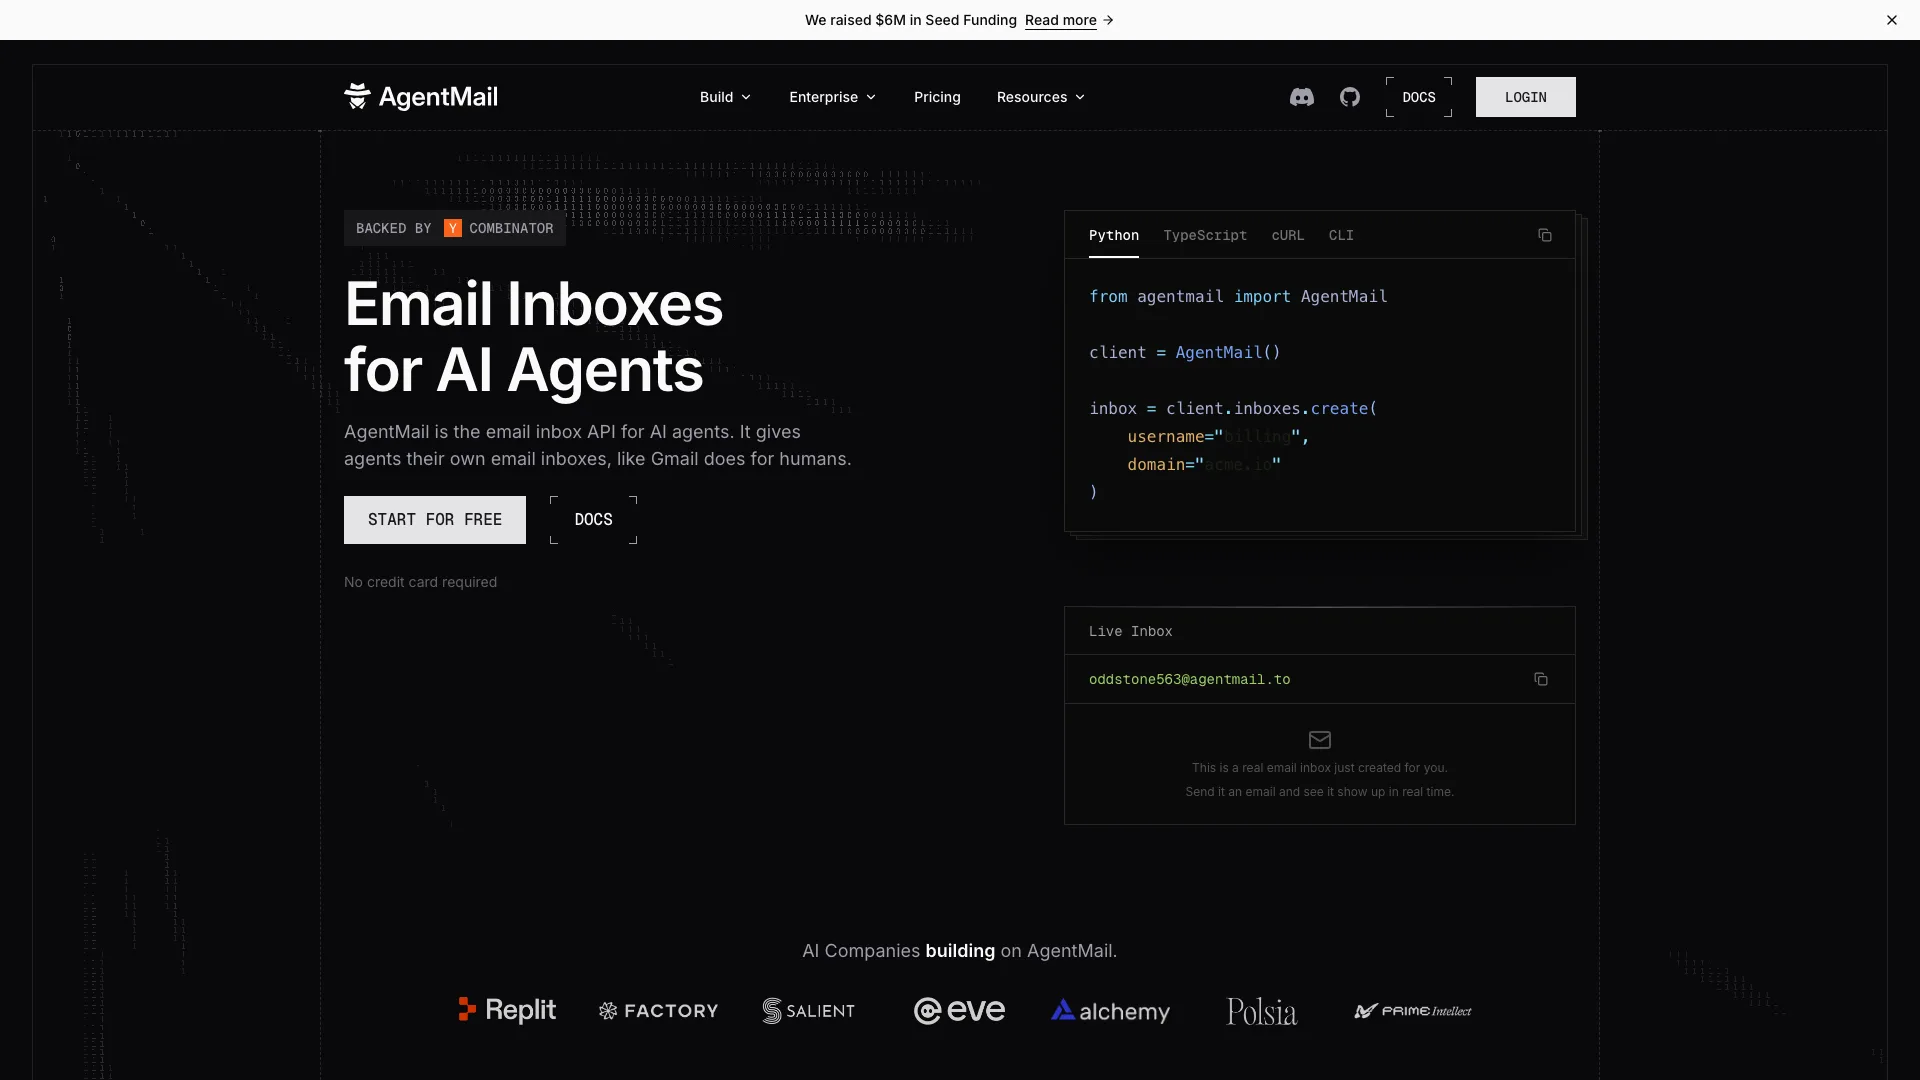The height and width of the screenshot is (1080, 1920).
Task: Go to the Pricing page
Action: [937, 97]
